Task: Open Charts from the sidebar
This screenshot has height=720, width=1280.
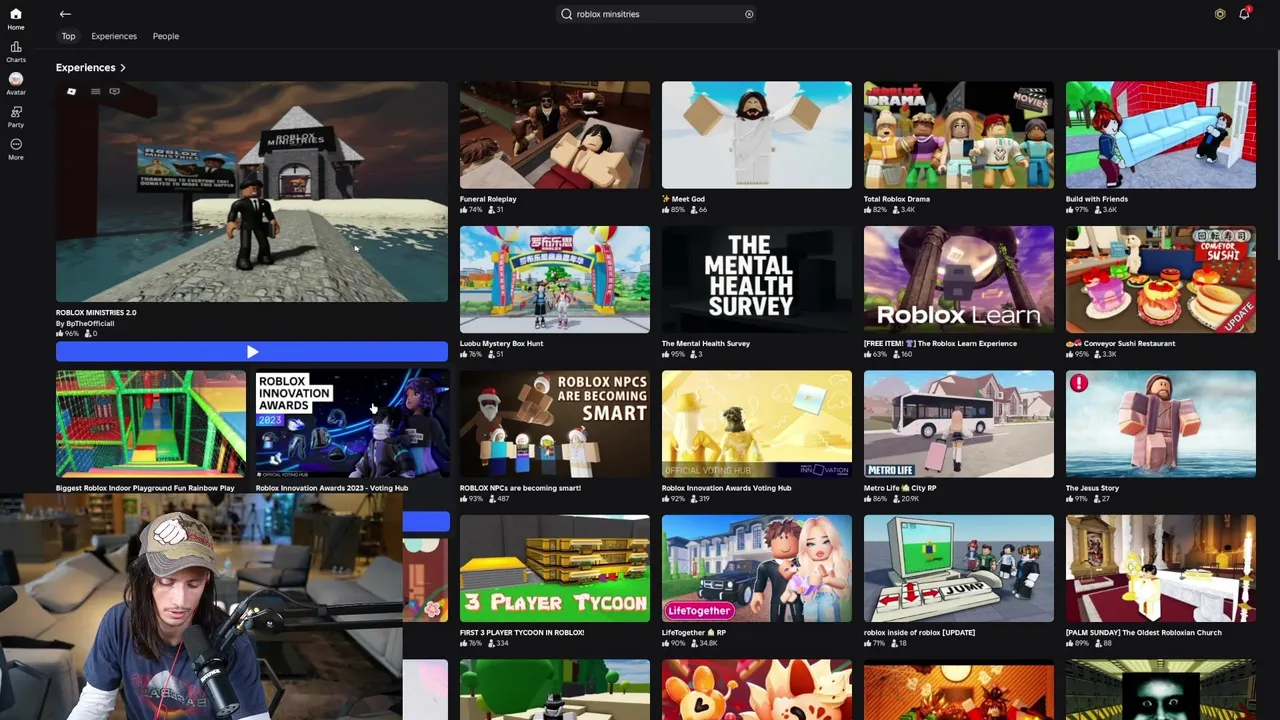Action: 16,52
